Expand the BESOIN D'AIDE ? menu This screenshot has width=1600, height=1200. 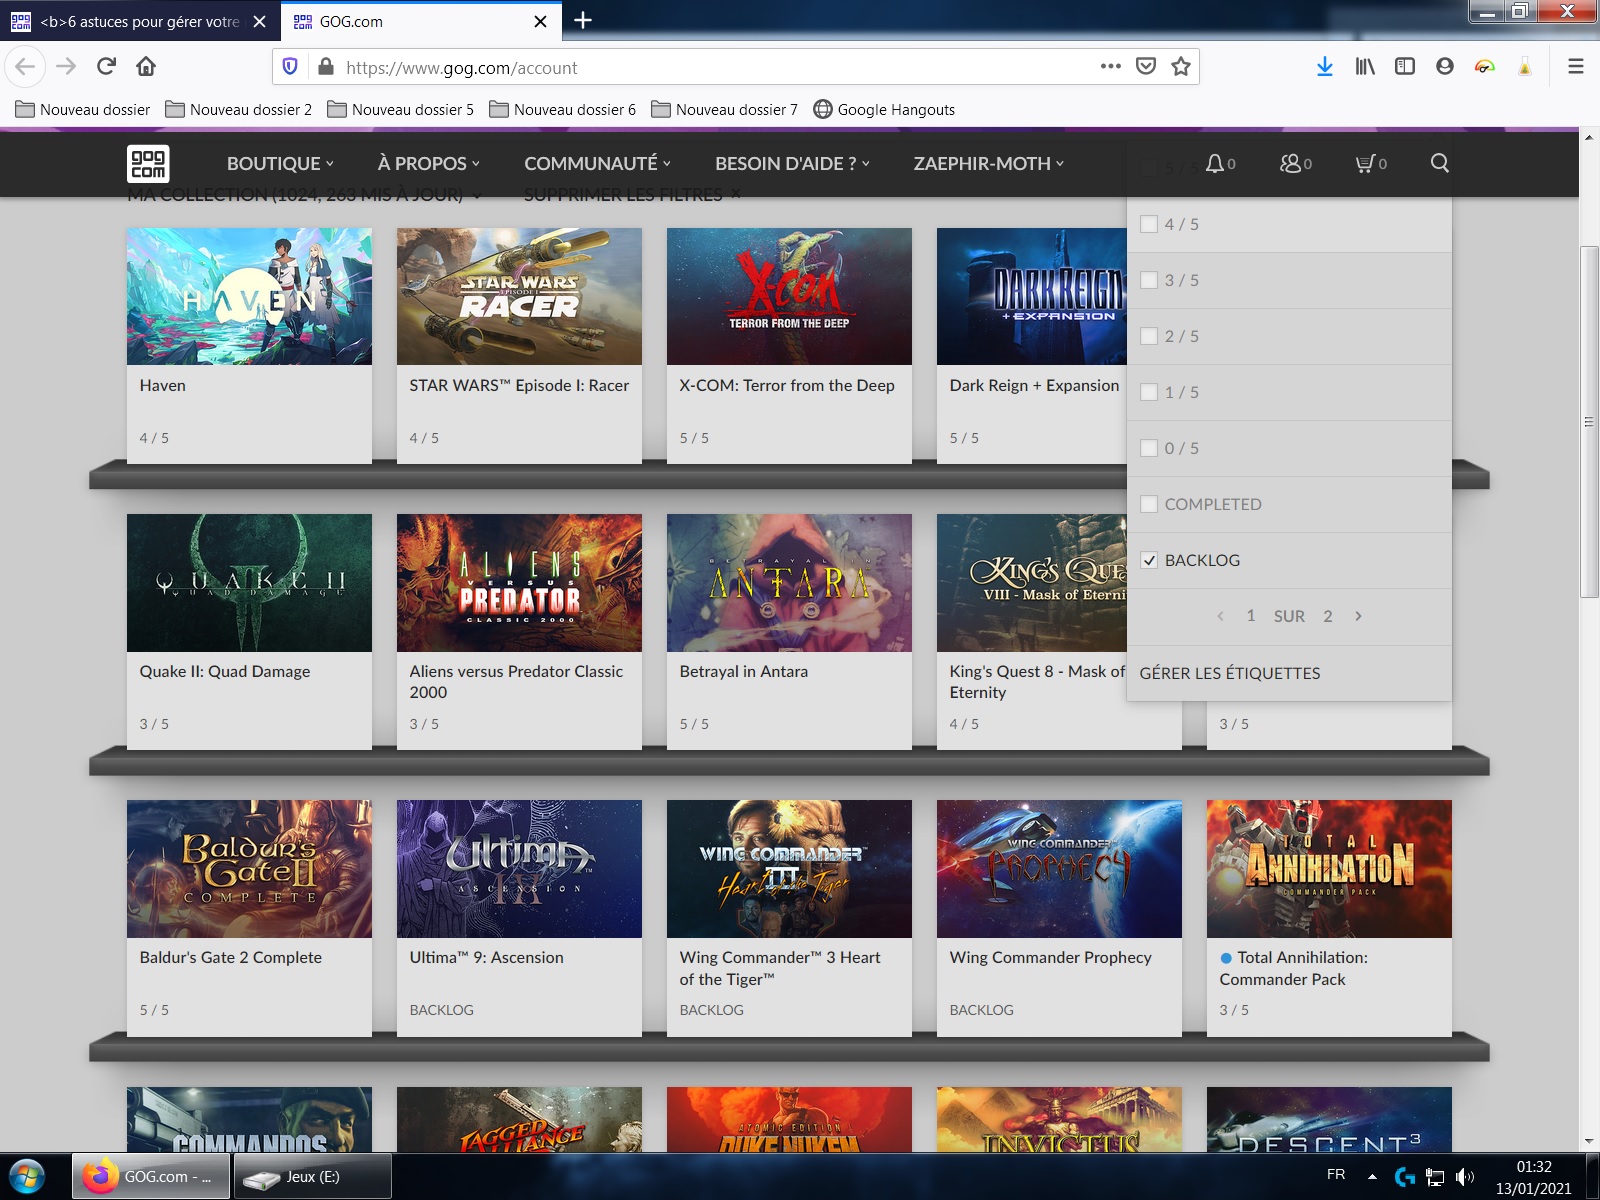click(792, 163)
